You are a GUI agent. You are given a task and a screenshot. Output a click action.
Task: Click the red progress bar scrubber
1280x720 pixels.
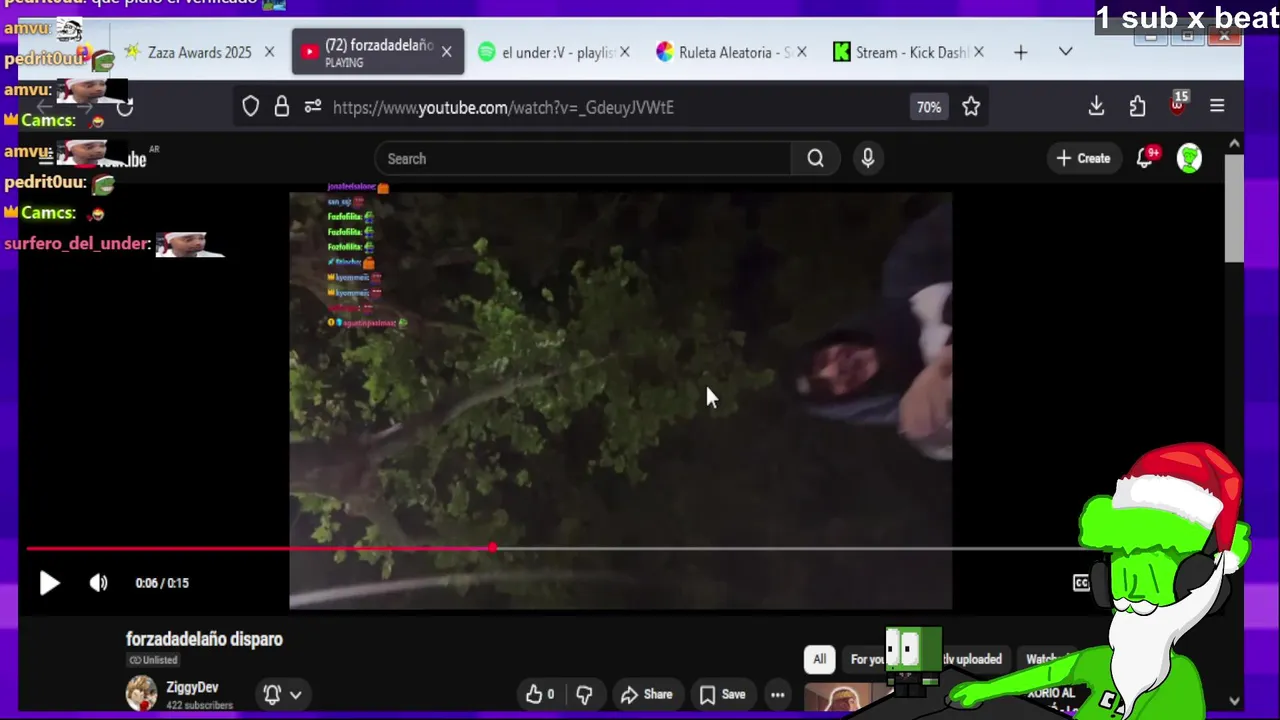point(492,548)
